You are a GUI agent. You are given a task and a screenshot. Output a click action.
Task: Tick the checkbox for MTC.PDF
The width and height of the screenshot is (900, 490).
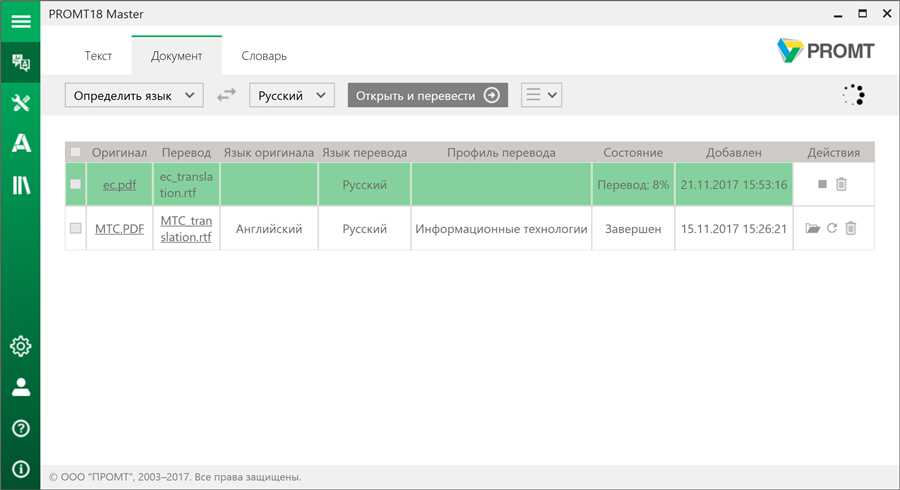(x=75, y=228)
